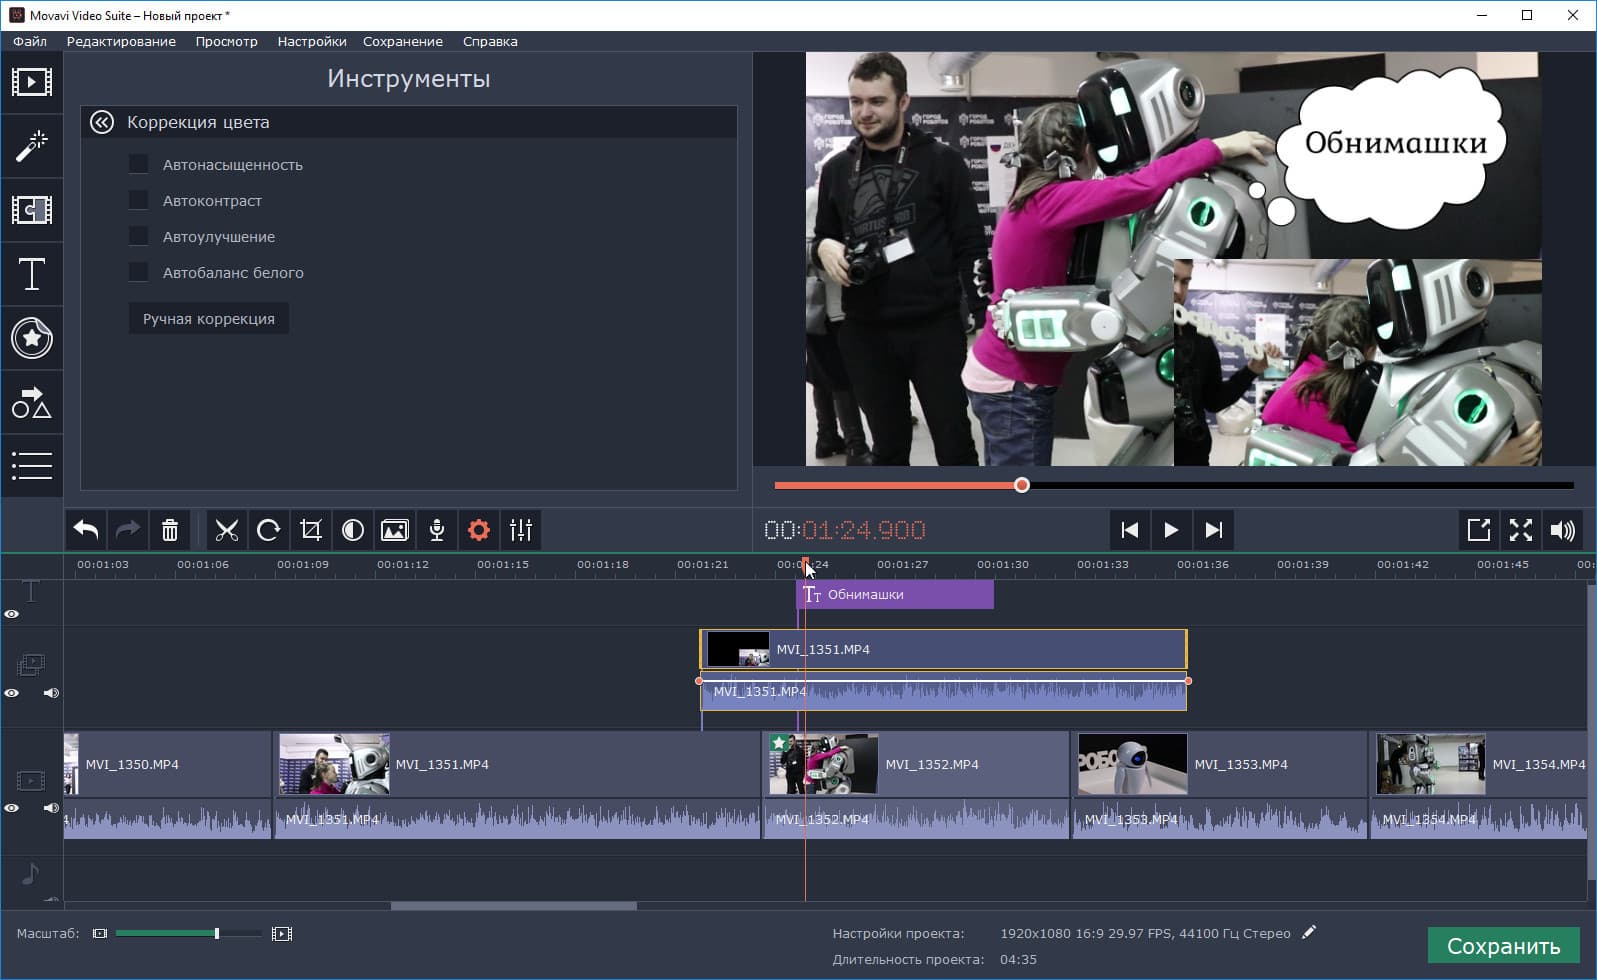
Task: Detach preview into separate window
Action: pos(1479,530)
